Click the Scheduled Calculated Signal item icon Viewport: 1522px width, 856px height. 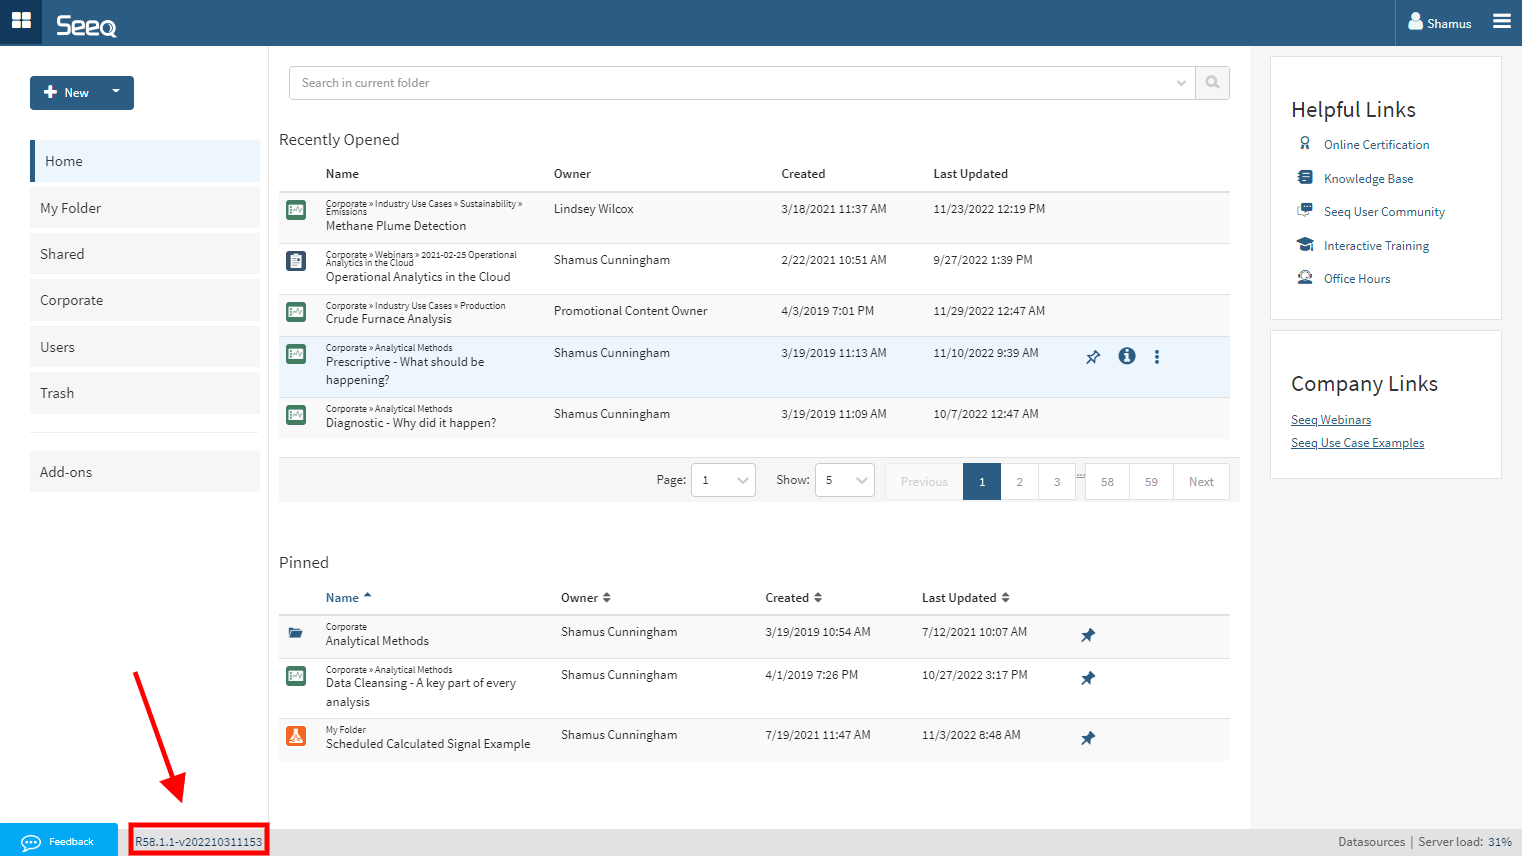(x=296, y=736)
